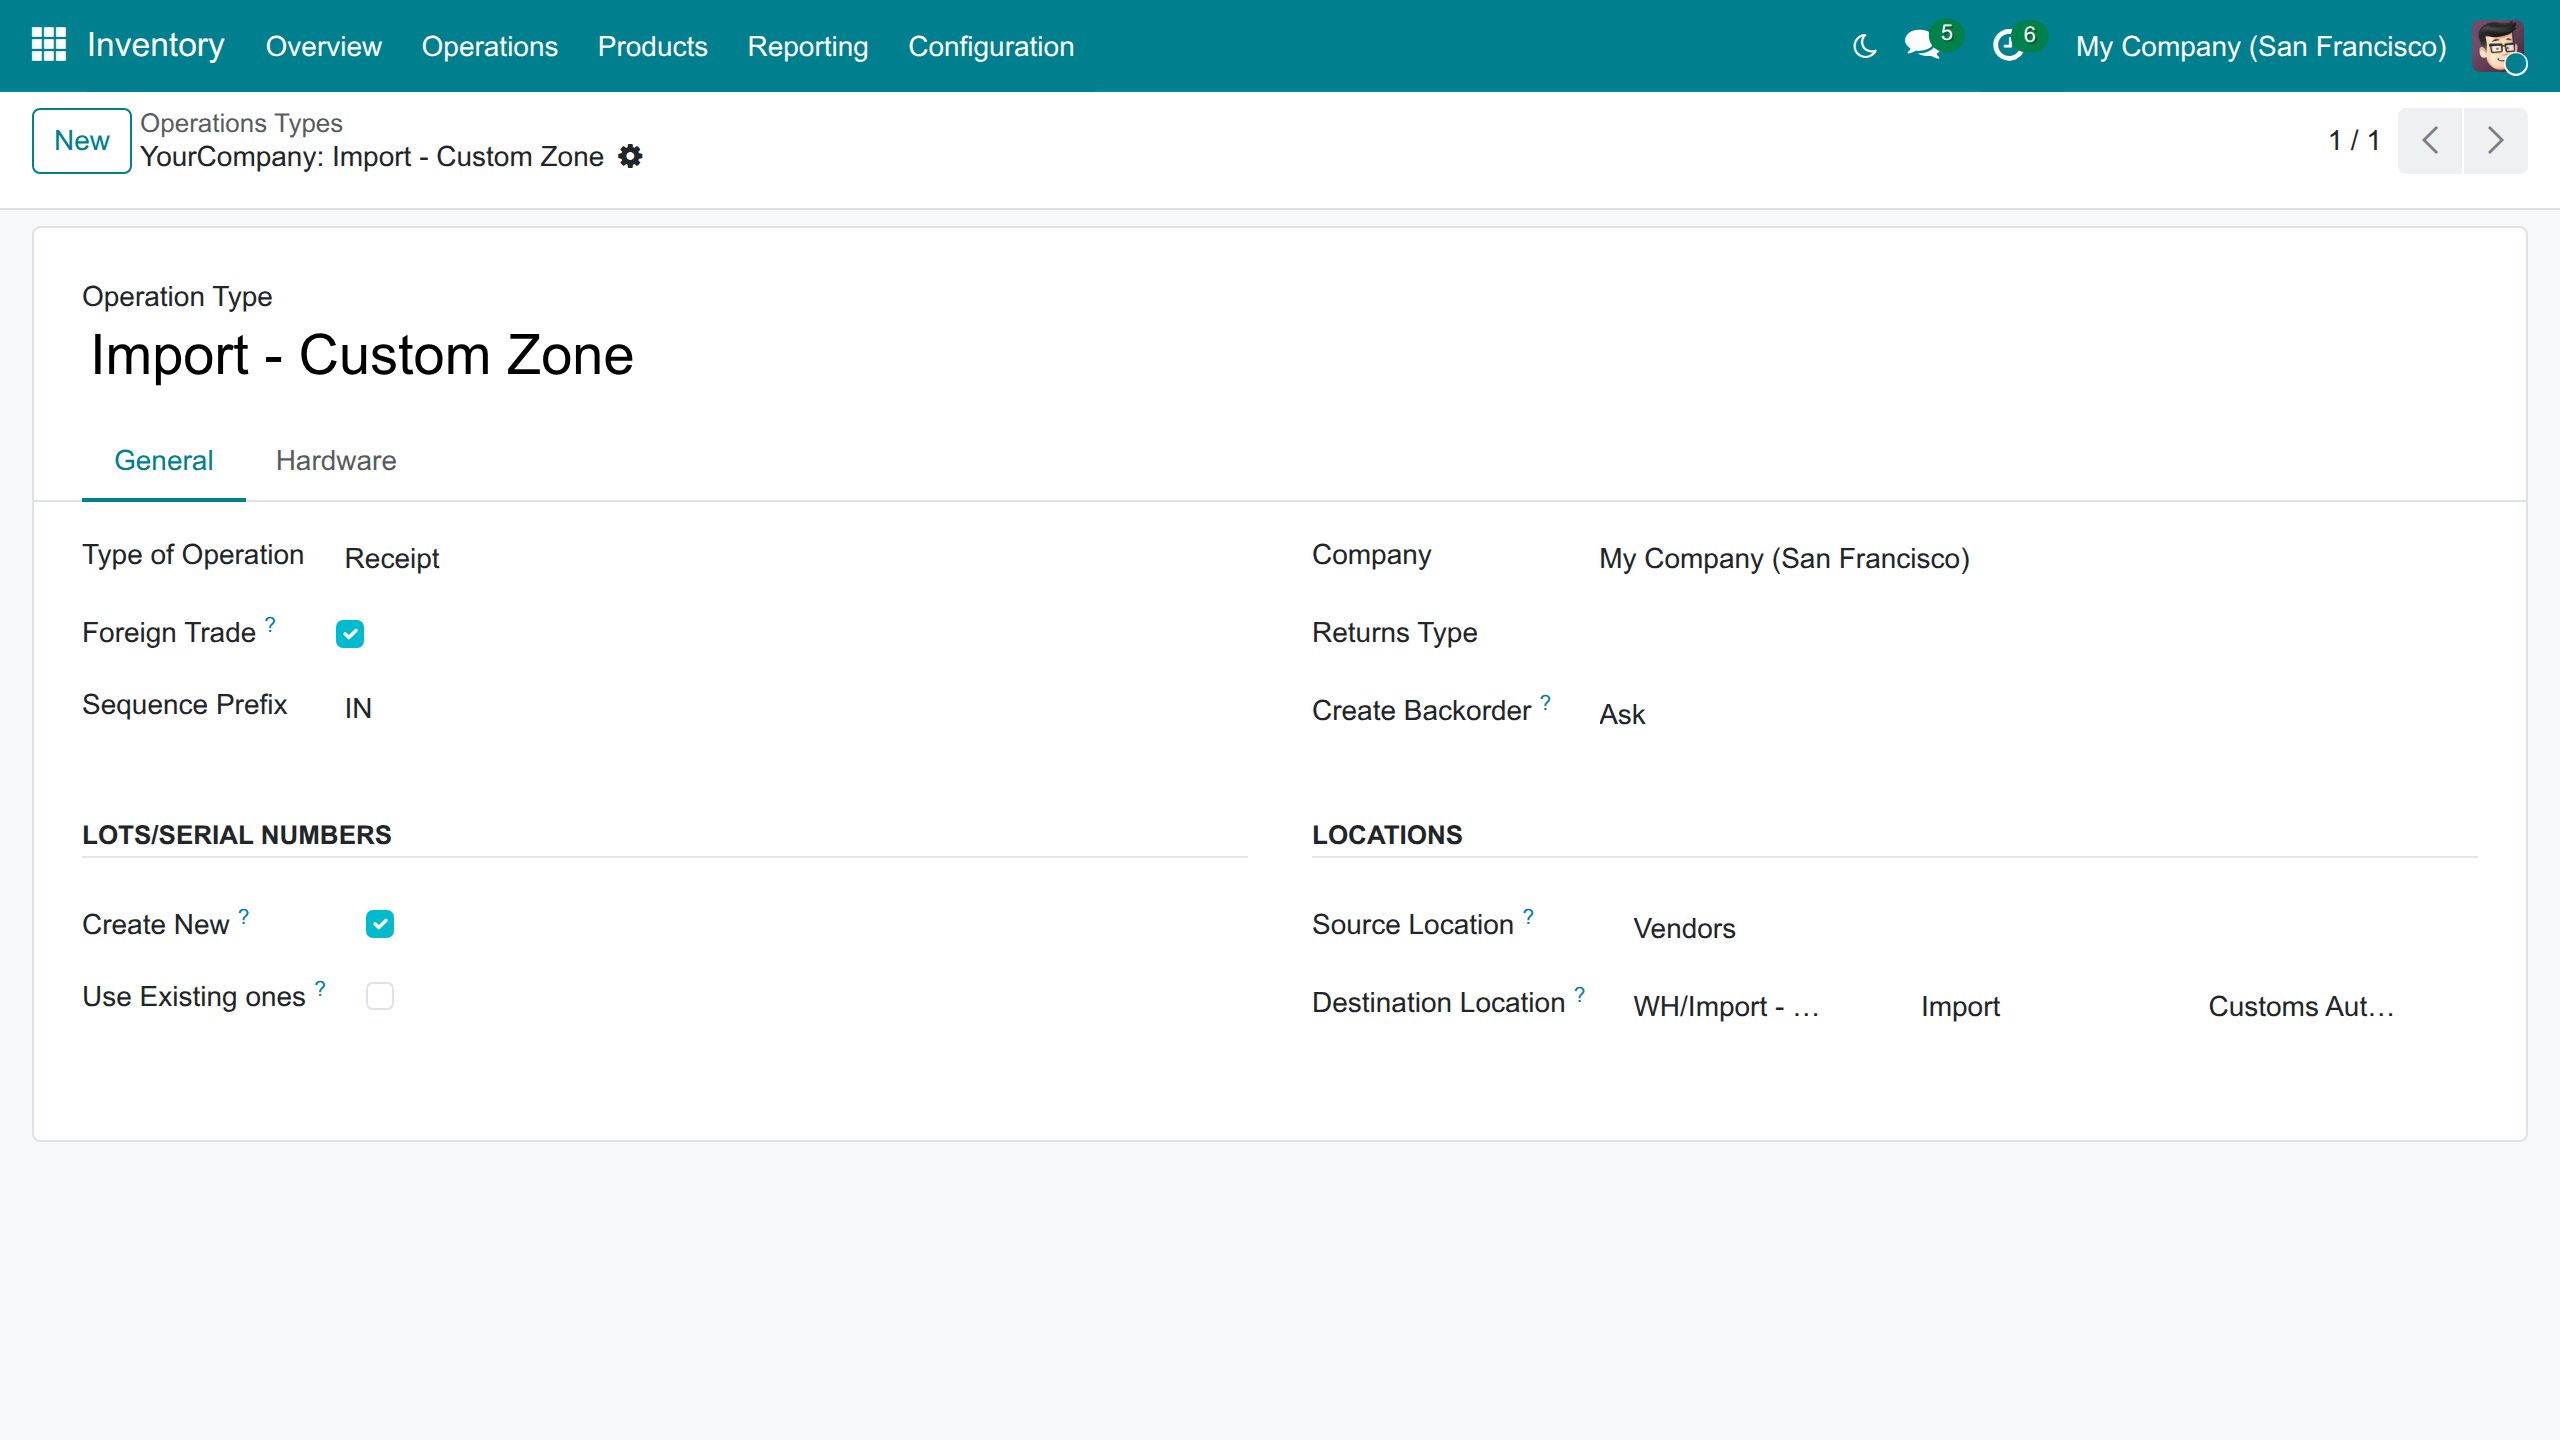Click the gear actions icon beside the record title

630,157
